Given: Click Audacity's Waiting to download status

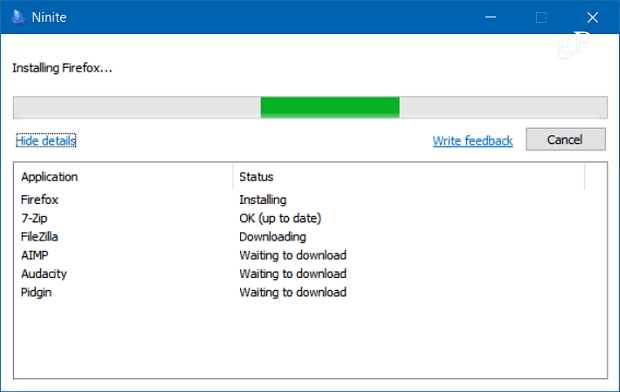Looking at the screenshot, I should pyautogui.click(x=293, y=274).
